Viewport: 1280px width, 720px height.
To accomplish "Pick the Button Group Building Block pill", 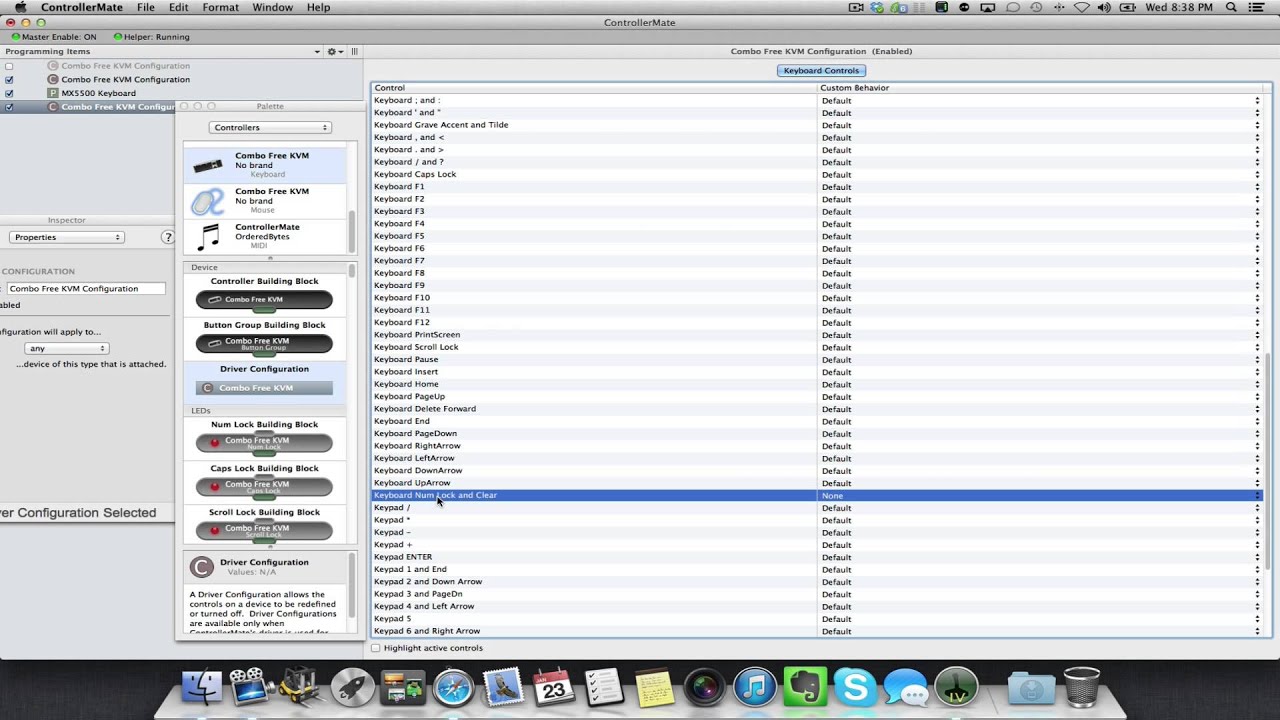I will click(264, 343).
